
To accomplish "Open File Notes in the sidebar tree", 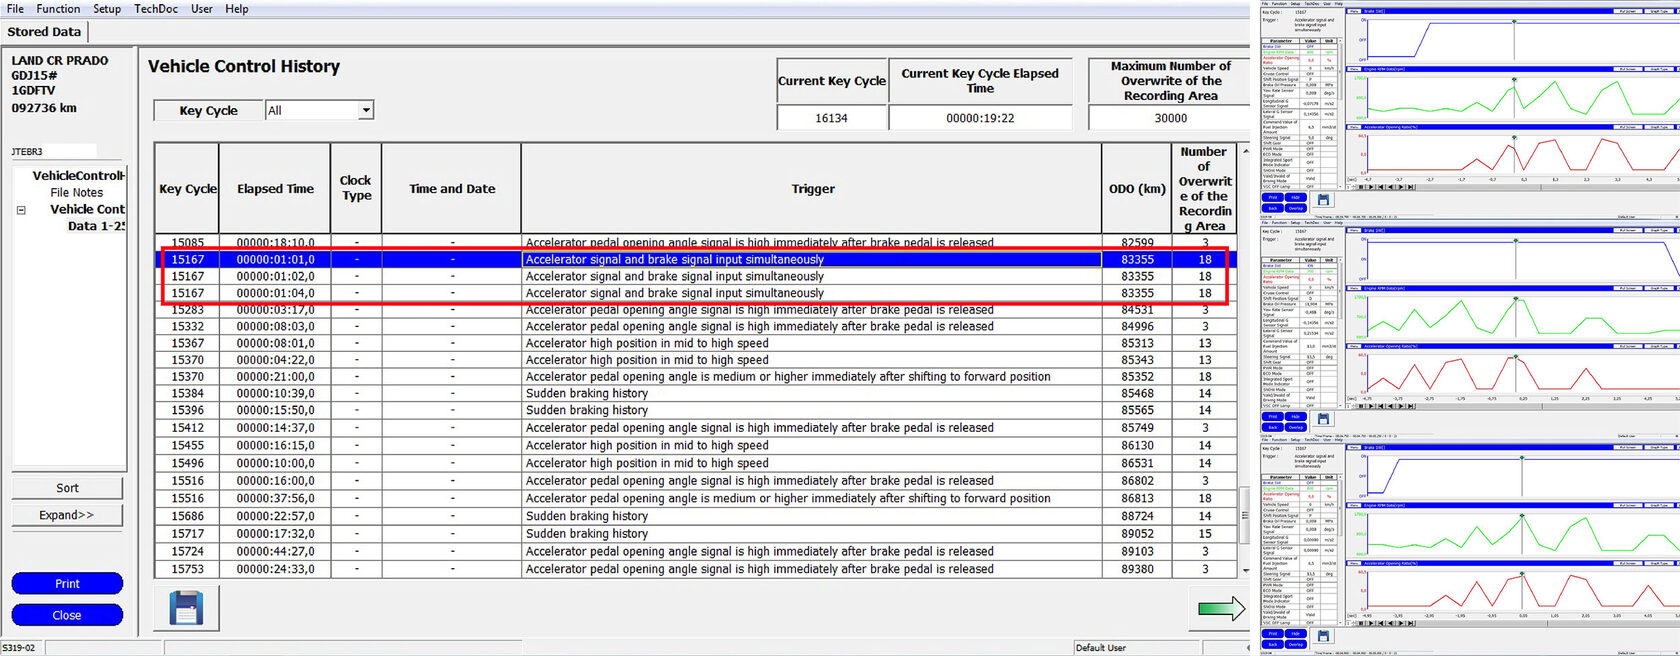I will pyautogui.click(x=77, y=192).
